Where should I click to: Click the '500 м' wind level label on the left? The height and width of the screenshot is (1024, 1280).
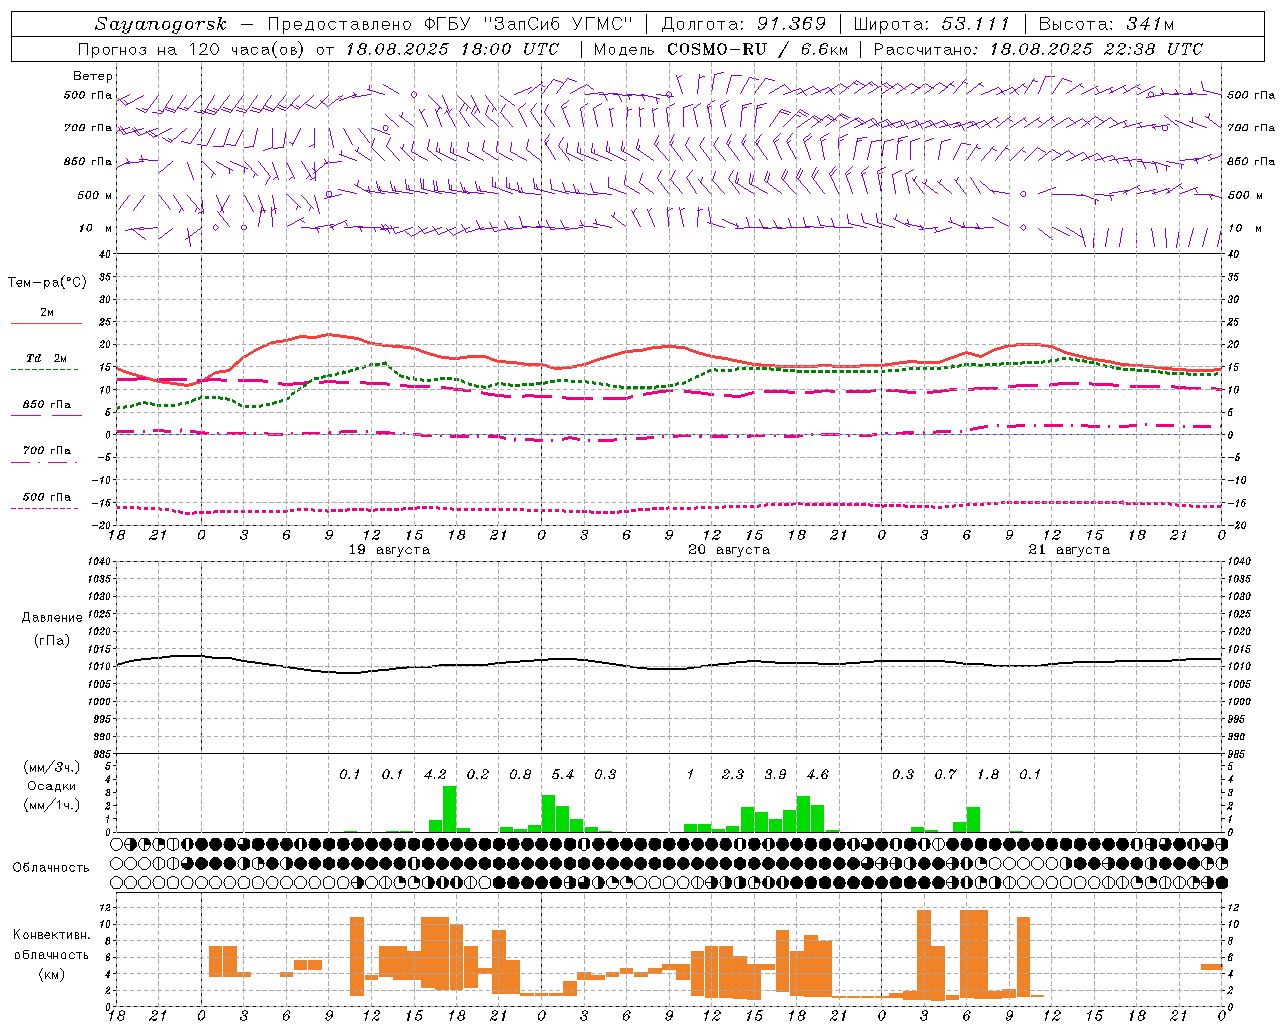tap(96, 195)
